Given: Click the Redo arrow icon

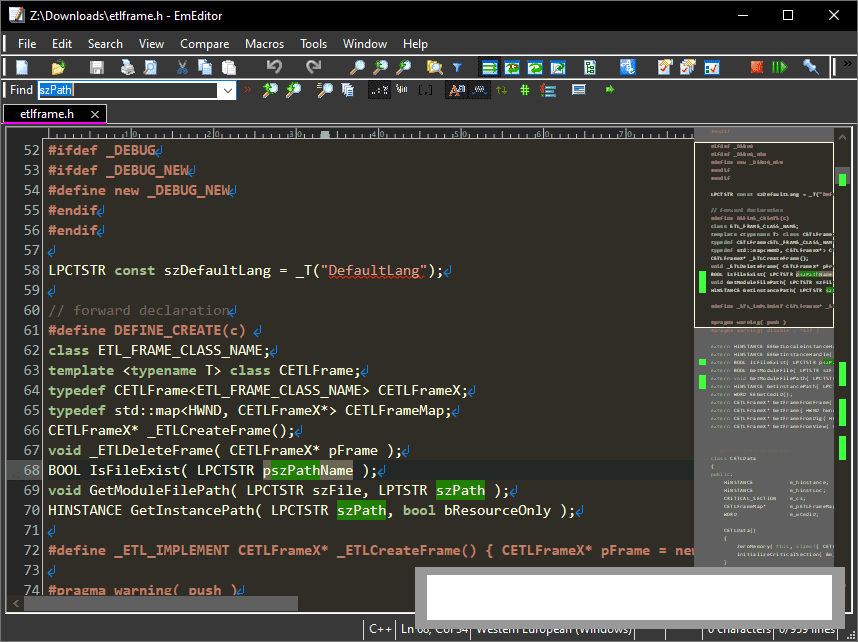Looking at the screenshot, I should (313, 67).
